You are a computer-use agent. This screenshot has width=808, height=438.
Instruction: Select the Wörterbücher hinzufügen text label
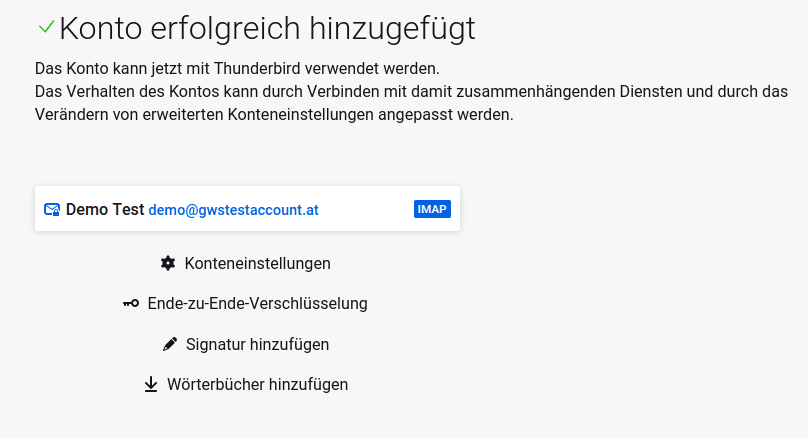point(257,384)
